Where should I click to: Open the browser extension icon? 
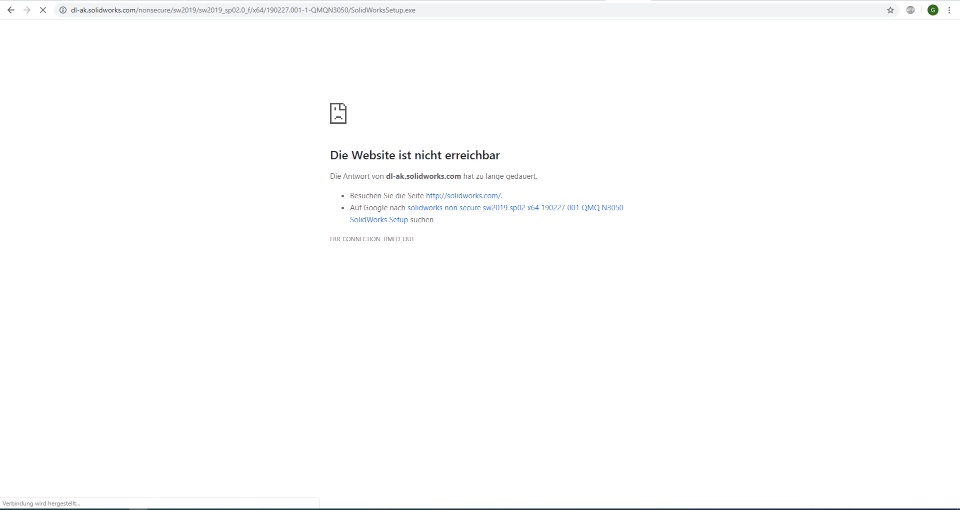(x=910, y=10)
